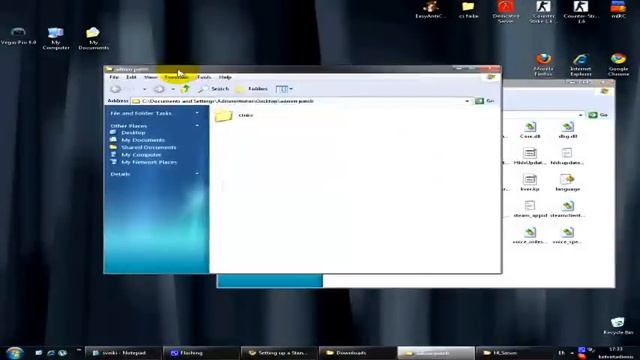Select dbg.dll file in back window
This screenshot has height=360, width=640.
click(567, 131)
